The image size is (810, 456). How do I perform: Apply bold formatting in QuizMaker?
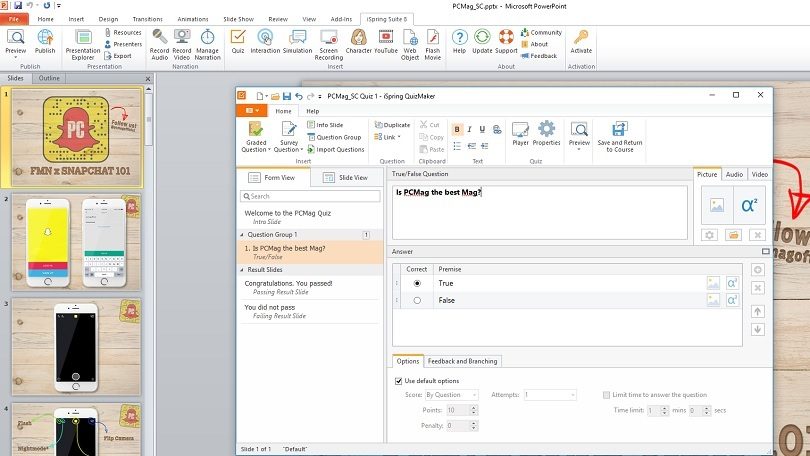click(x=457, y=129)
